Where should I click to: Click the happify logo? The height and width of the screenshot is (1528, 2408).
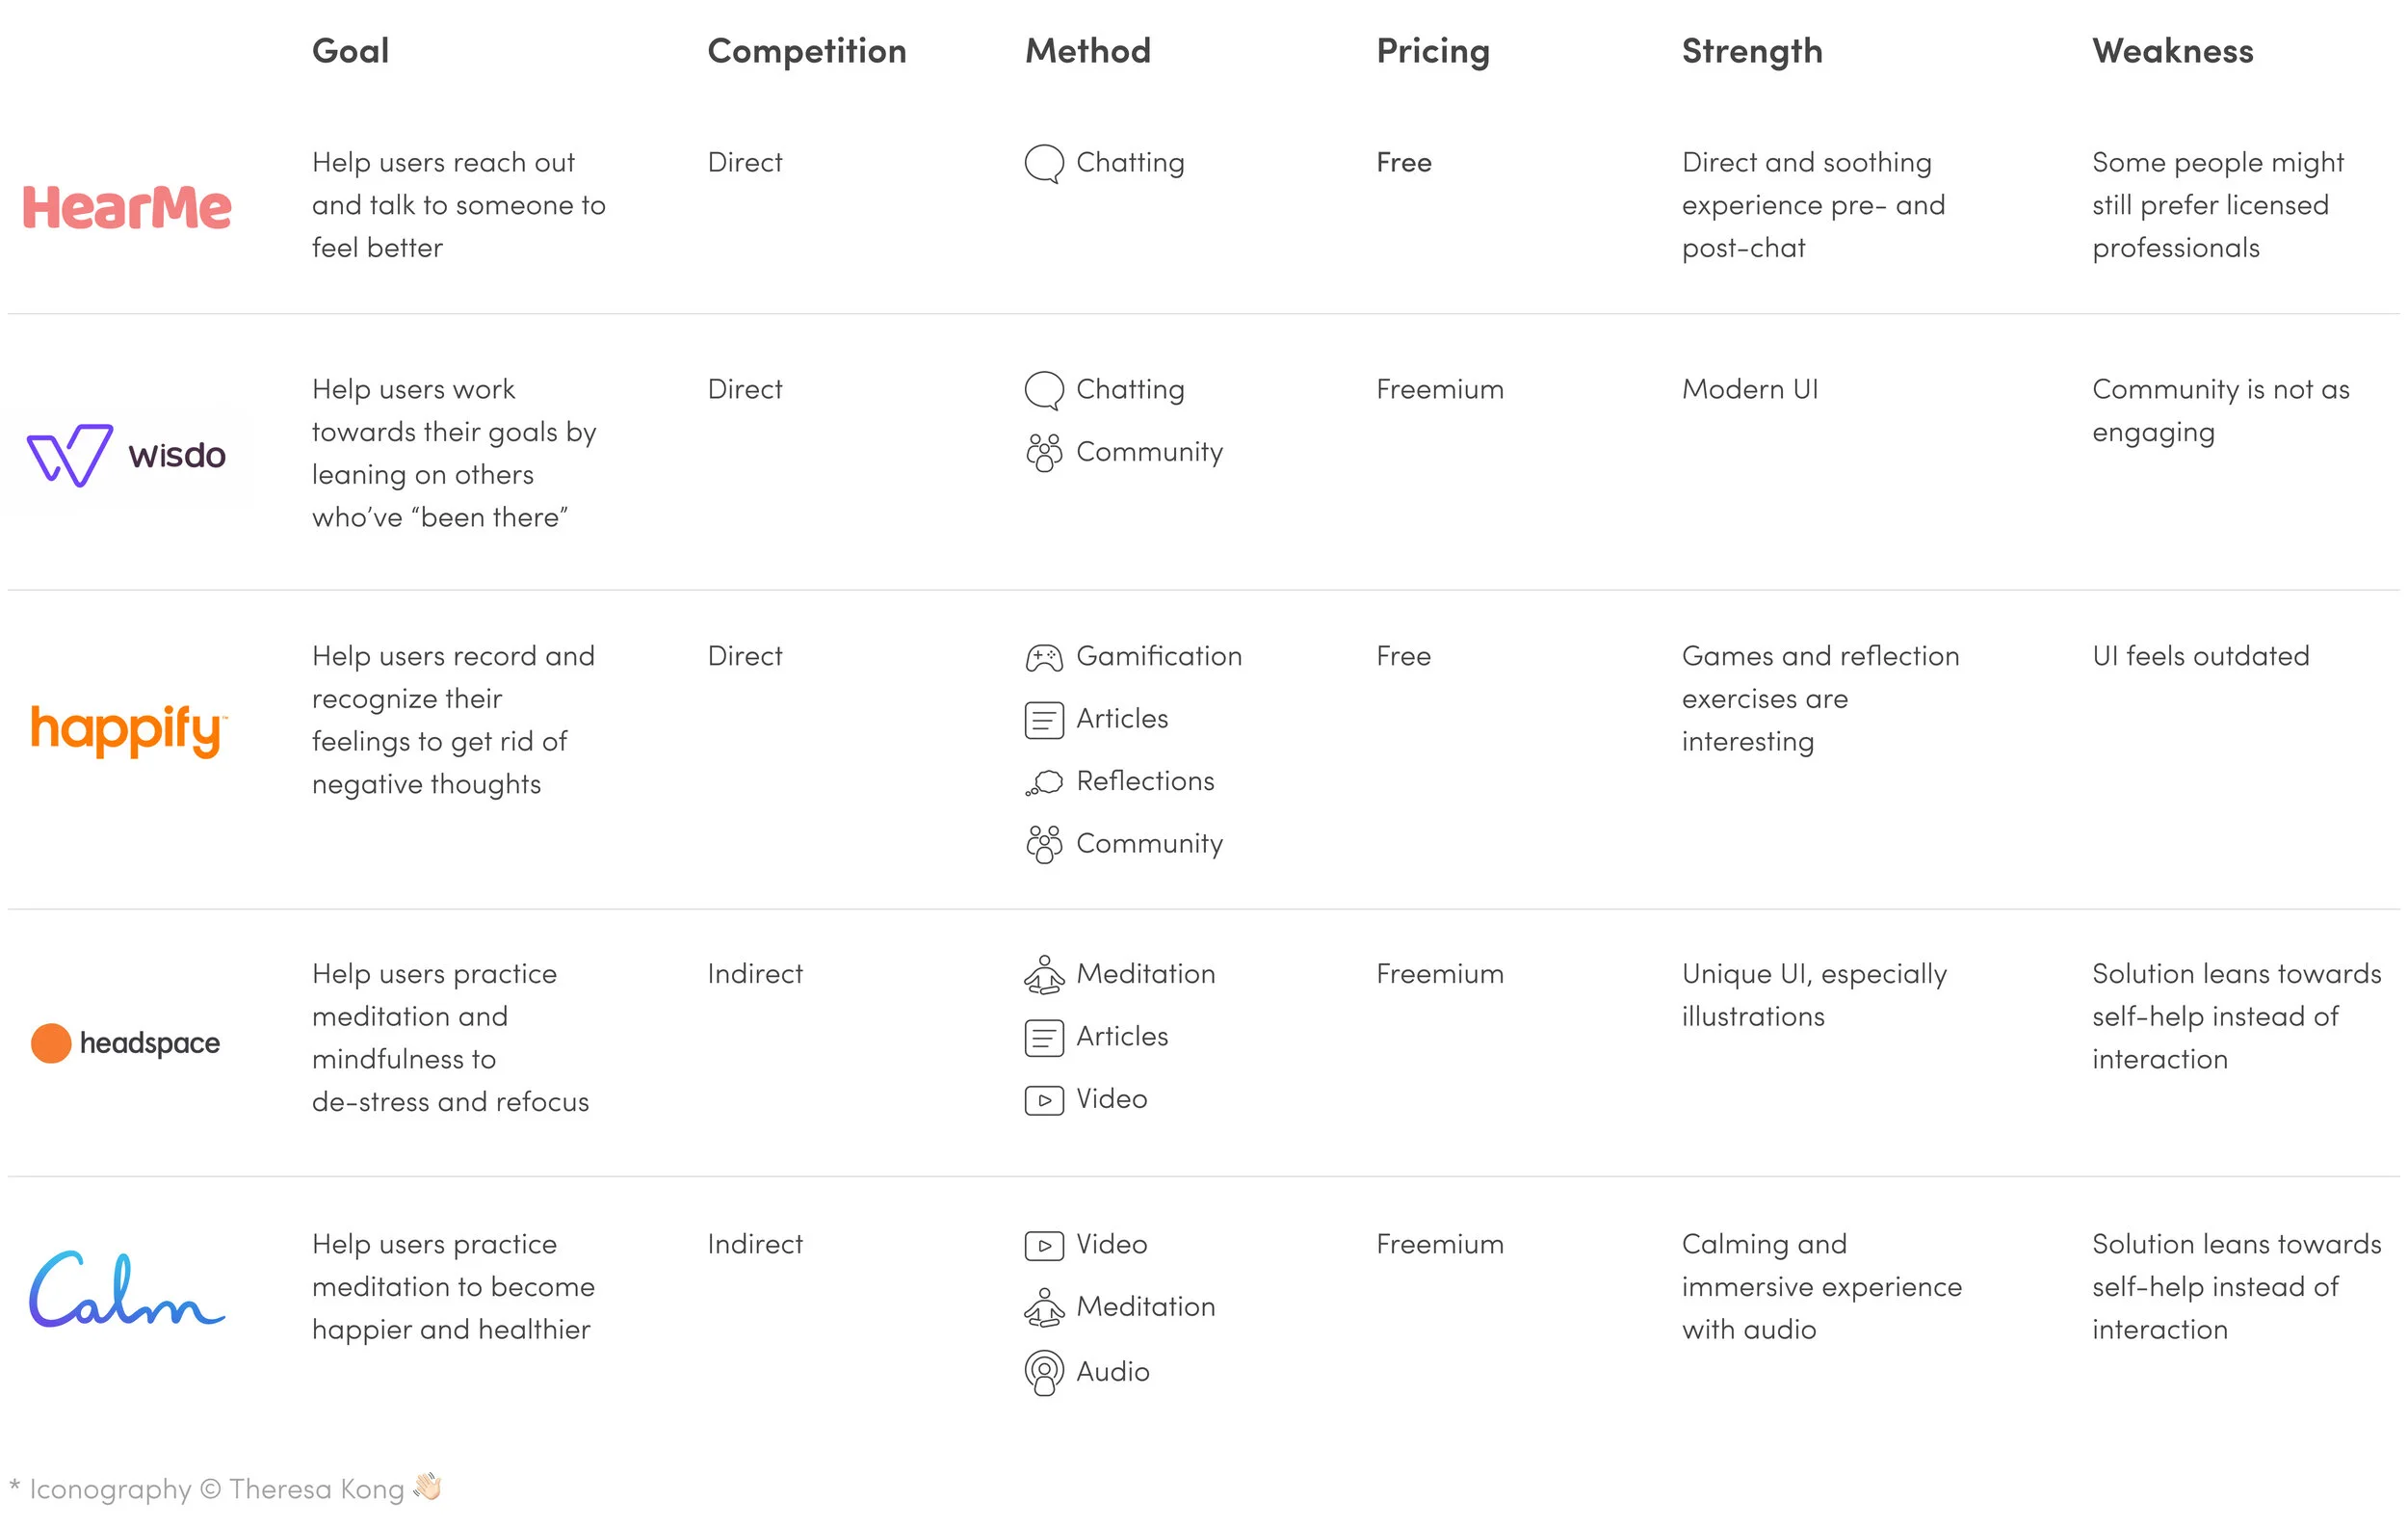tap(129, 731)
